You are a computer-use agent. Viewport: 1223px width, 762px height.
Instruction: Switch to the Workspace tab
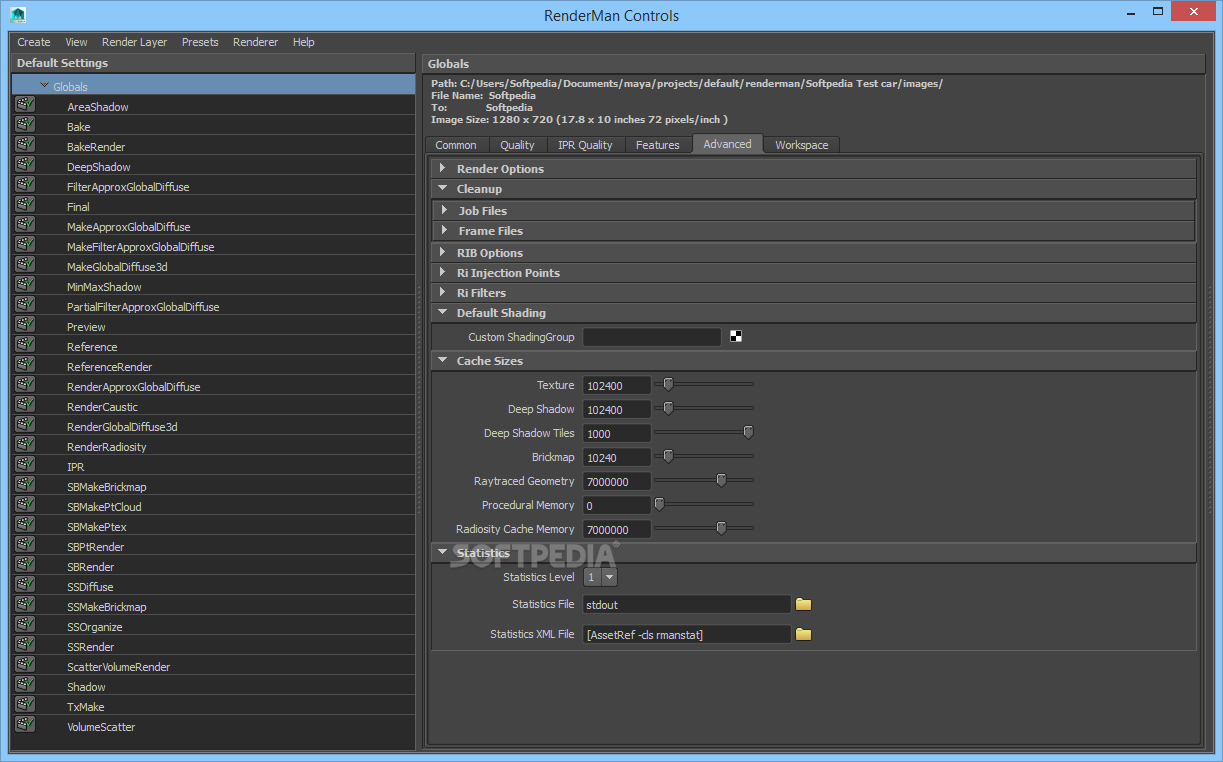pyautogui.click(x=802, y=145)
